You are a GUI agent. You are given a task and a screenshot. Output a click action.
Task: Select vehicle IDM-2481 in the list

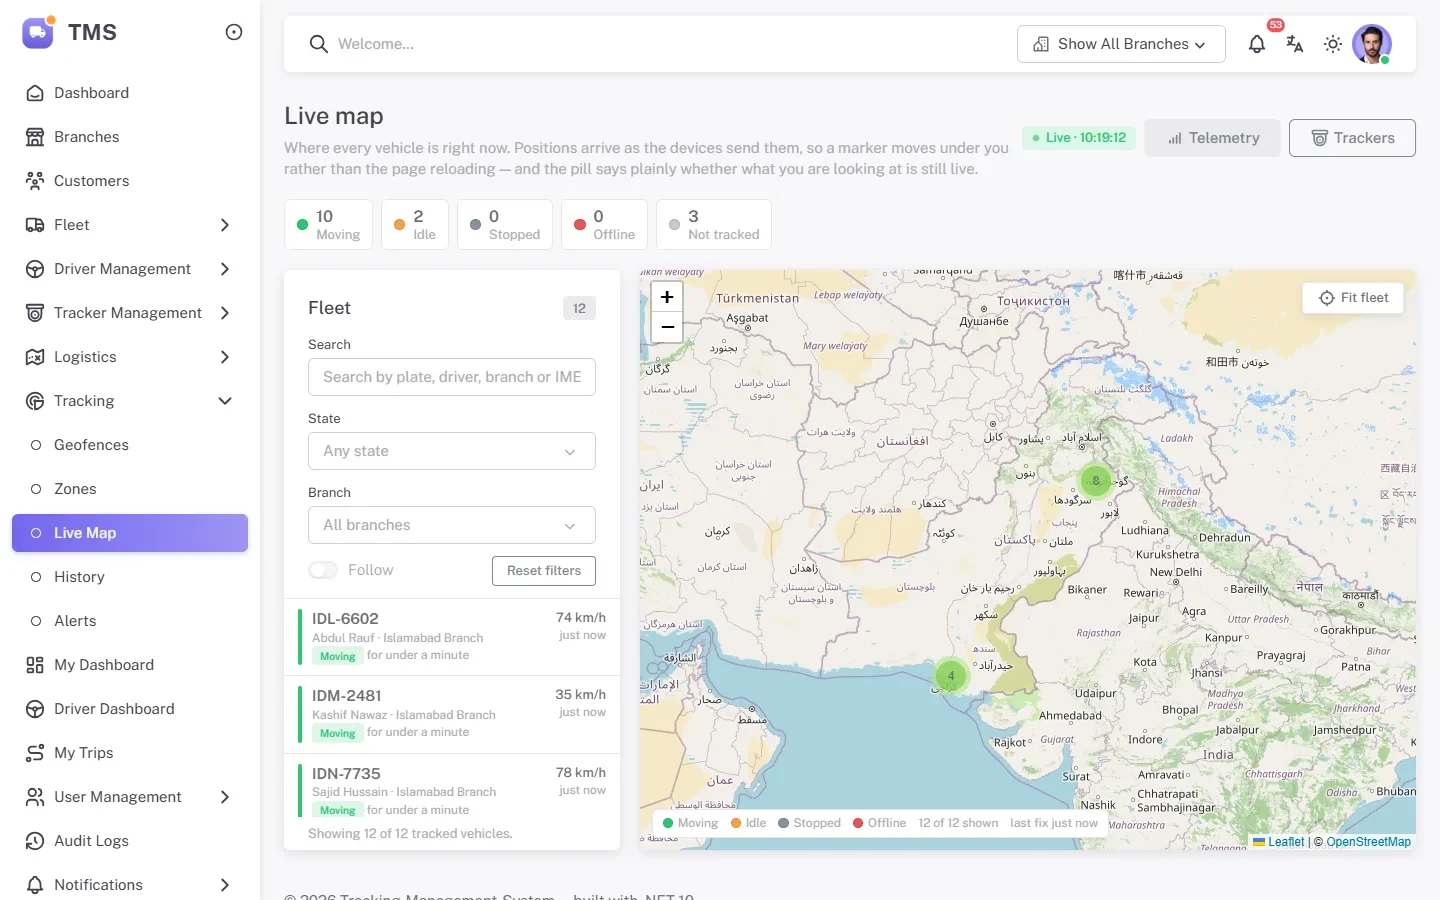coord(452,714)
